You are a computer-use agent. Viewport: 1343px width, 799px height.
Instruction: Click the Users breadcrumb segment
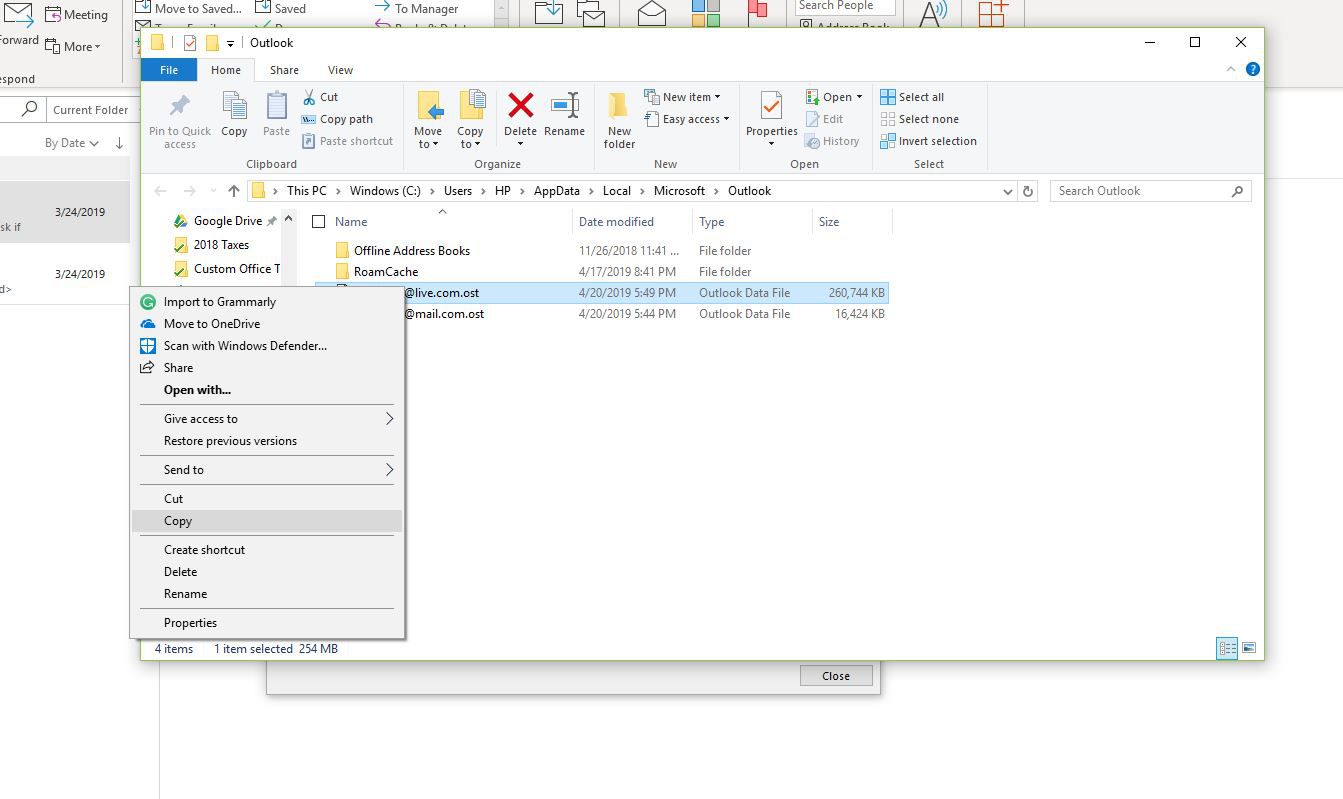[457, 191]
